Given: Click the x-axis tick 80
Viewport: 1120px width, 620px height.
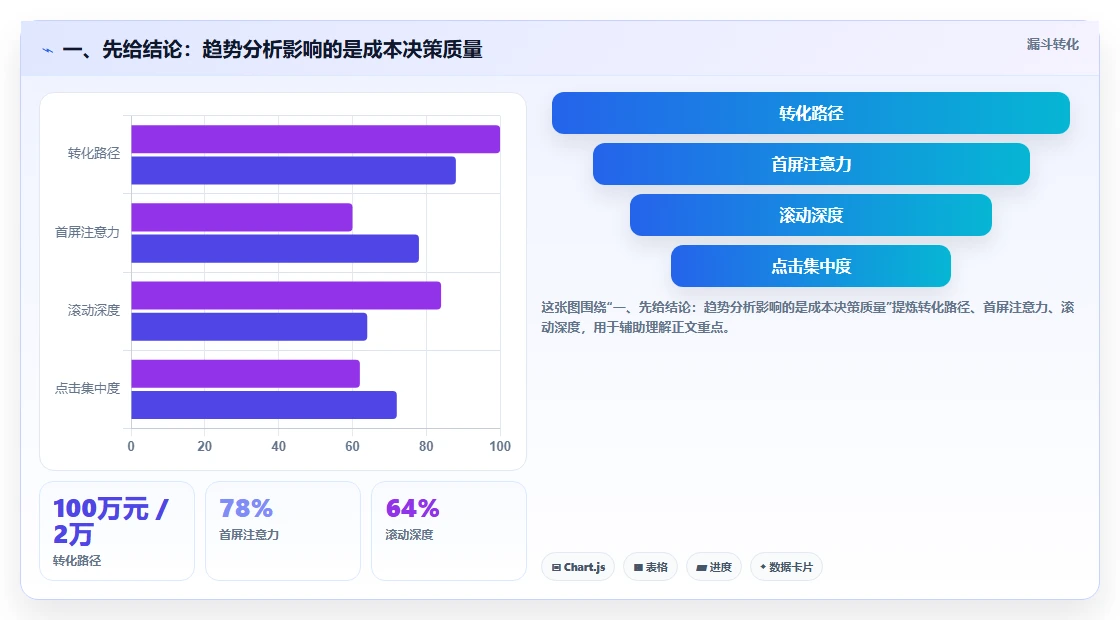Looking at the screenshot, I should [426, 446].
